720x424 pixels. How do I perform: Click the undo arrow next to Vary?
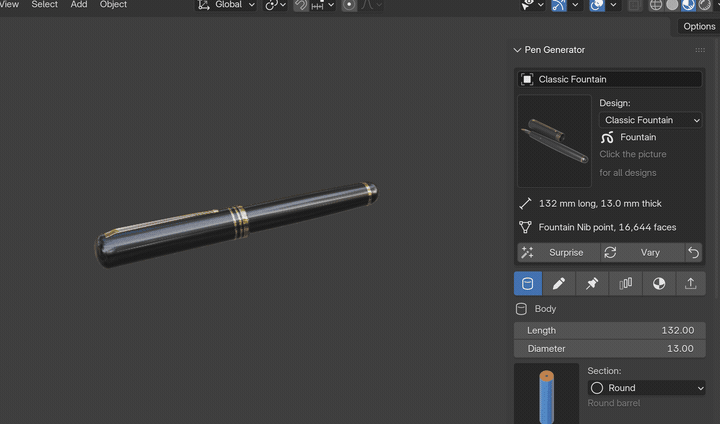click(694, 253)
